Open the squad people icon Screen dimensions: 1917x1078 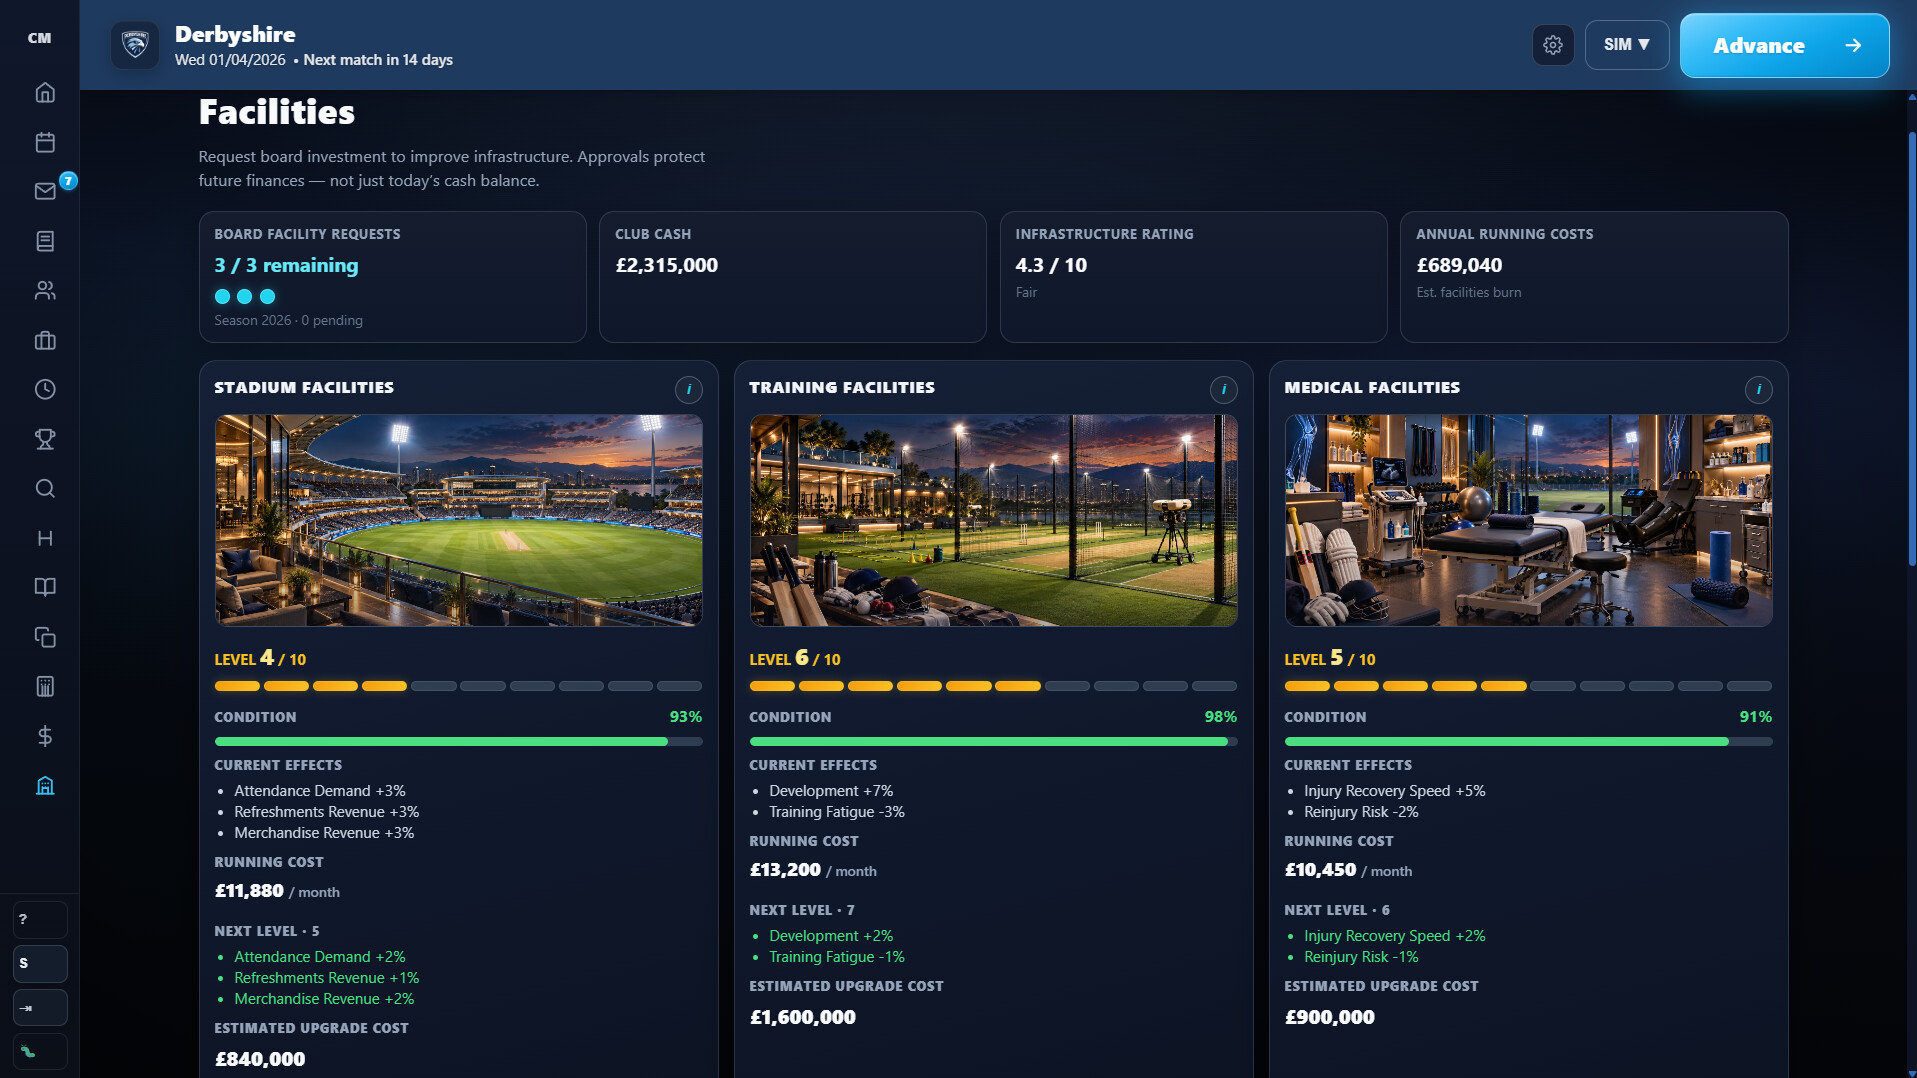(x=45, y=291)
